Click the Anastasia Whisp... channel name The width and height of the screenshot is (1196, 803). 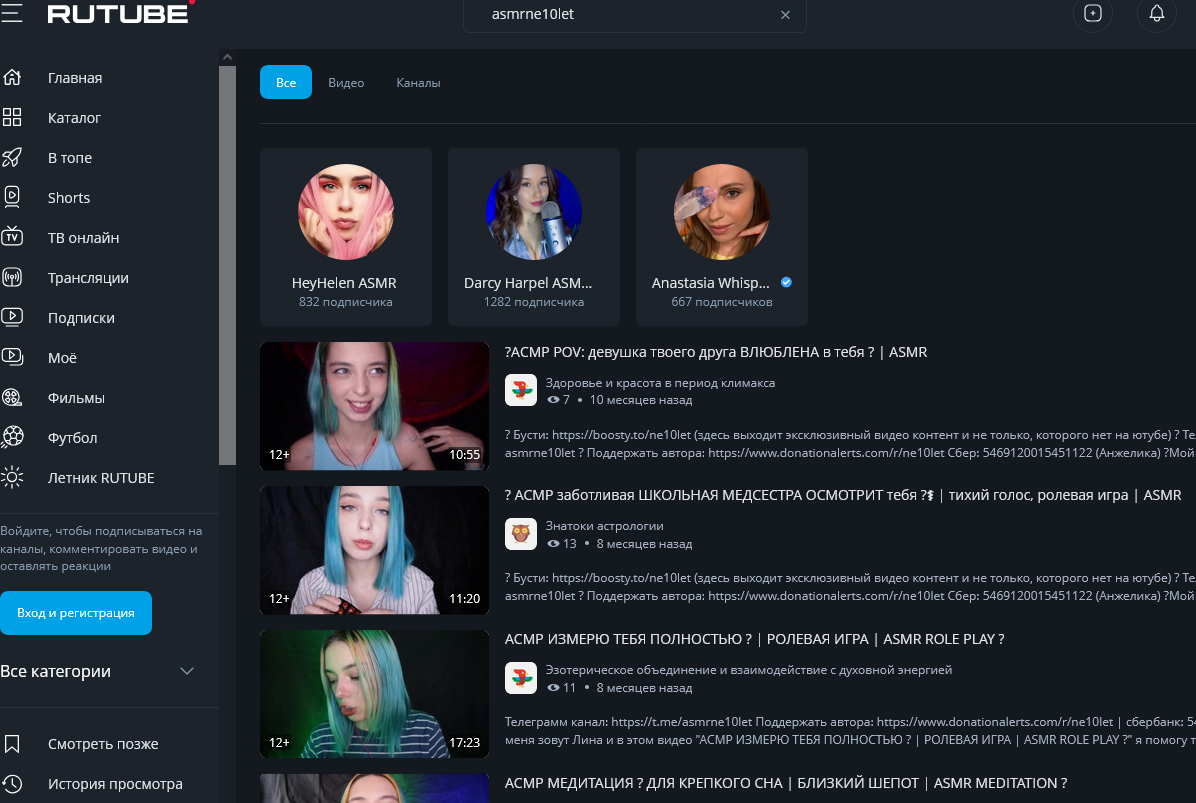tap(710, 283)
